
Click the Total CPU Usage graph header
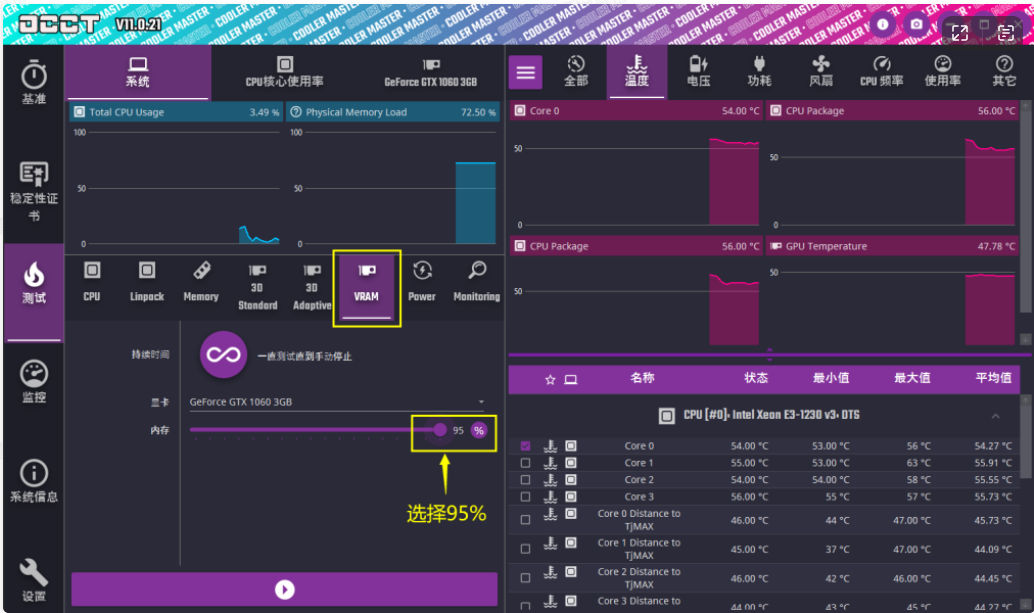(x=176, y=112)
